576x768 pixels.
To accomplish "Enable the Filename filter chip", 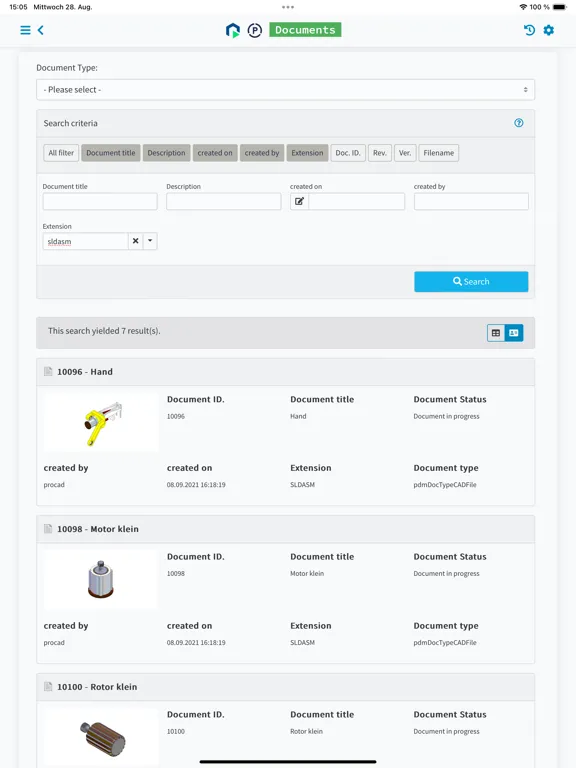I will [438, 153].
